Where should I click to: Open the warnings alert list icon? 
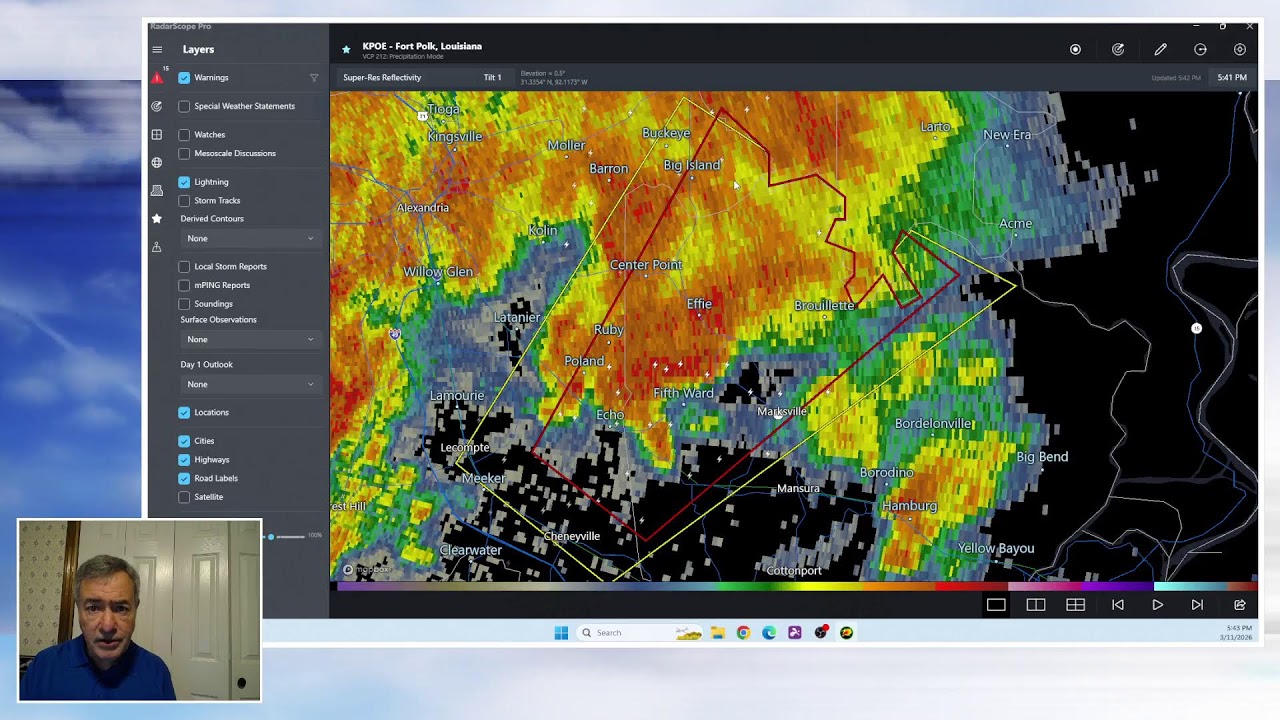(x=157, y=77)
